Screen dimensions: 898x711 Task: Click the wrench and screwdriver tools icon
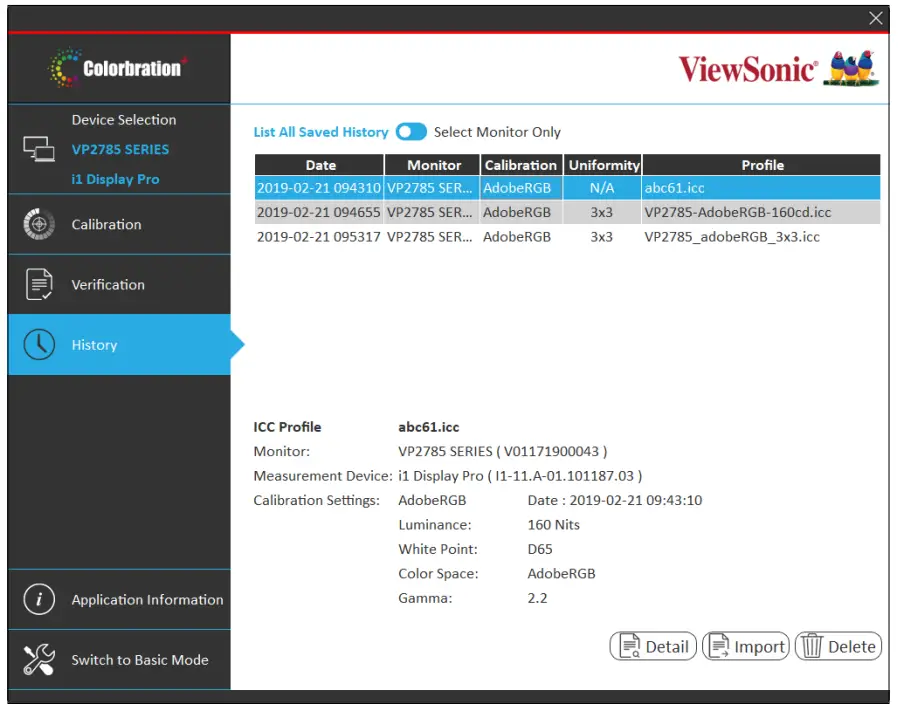[x=39, y=659]
